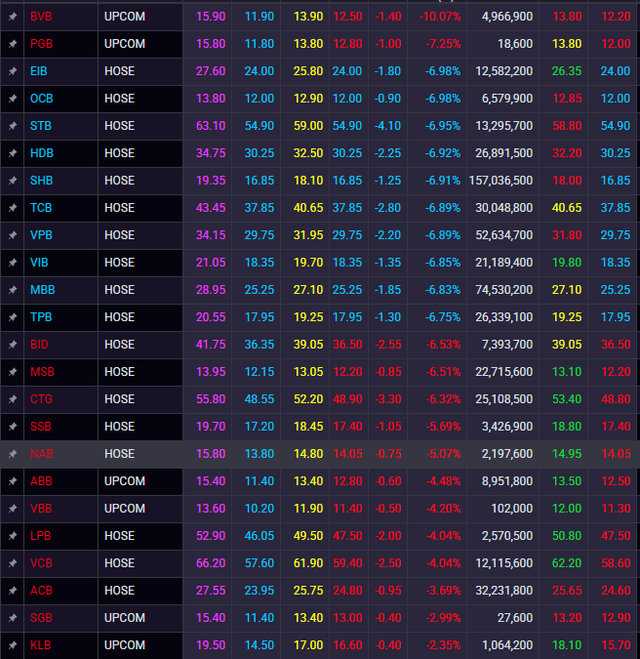Click the pin icon next to STB
640x659 pixels.
pos(12,126)
